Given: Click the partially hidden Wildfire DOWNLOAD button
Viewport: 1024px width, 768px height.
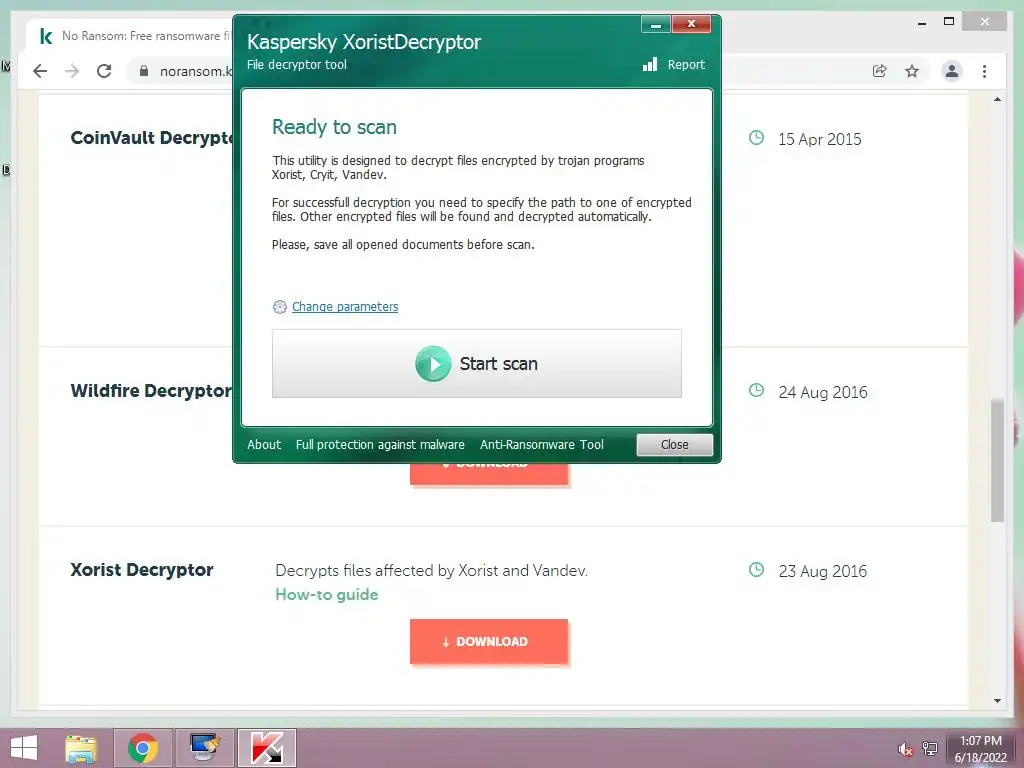Looking at the screenshot, I should click(489, 474).
